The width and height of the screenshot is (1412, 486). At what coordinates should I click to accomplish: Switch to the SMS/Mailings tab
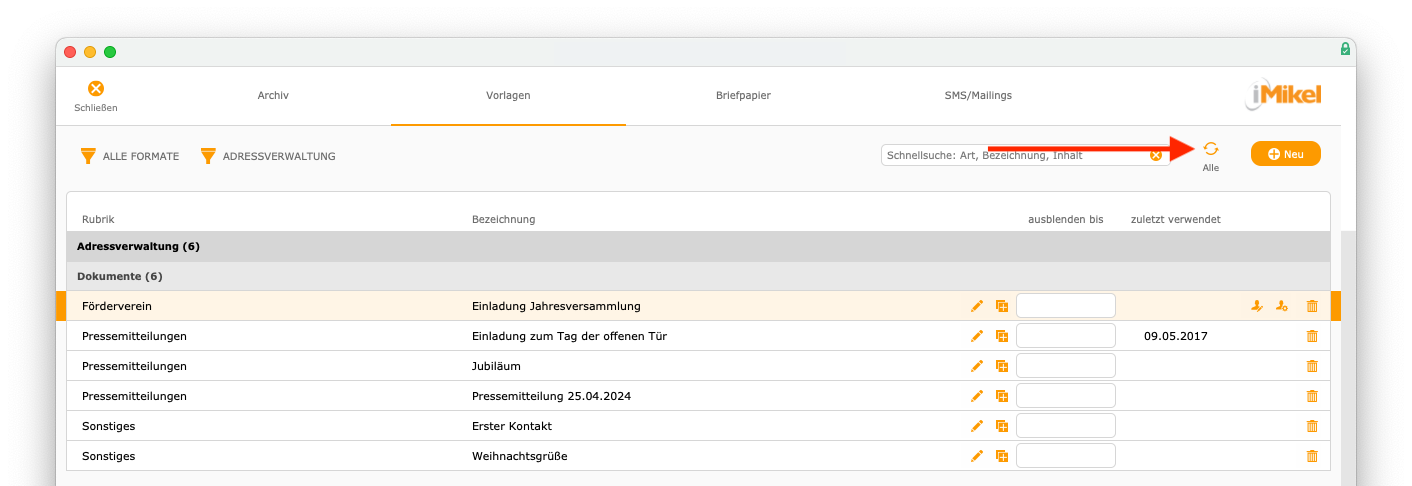978,96
